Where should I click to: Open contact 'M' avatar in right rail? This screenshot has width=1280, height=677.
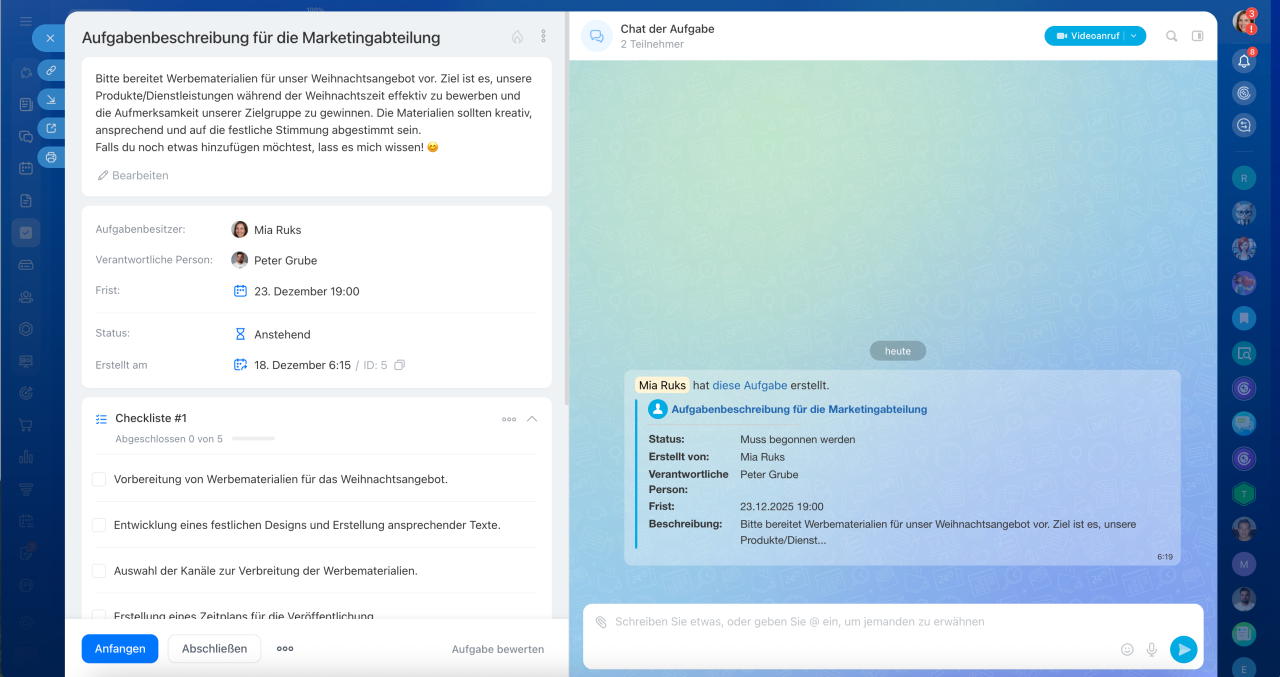[x=1244, y=564]
